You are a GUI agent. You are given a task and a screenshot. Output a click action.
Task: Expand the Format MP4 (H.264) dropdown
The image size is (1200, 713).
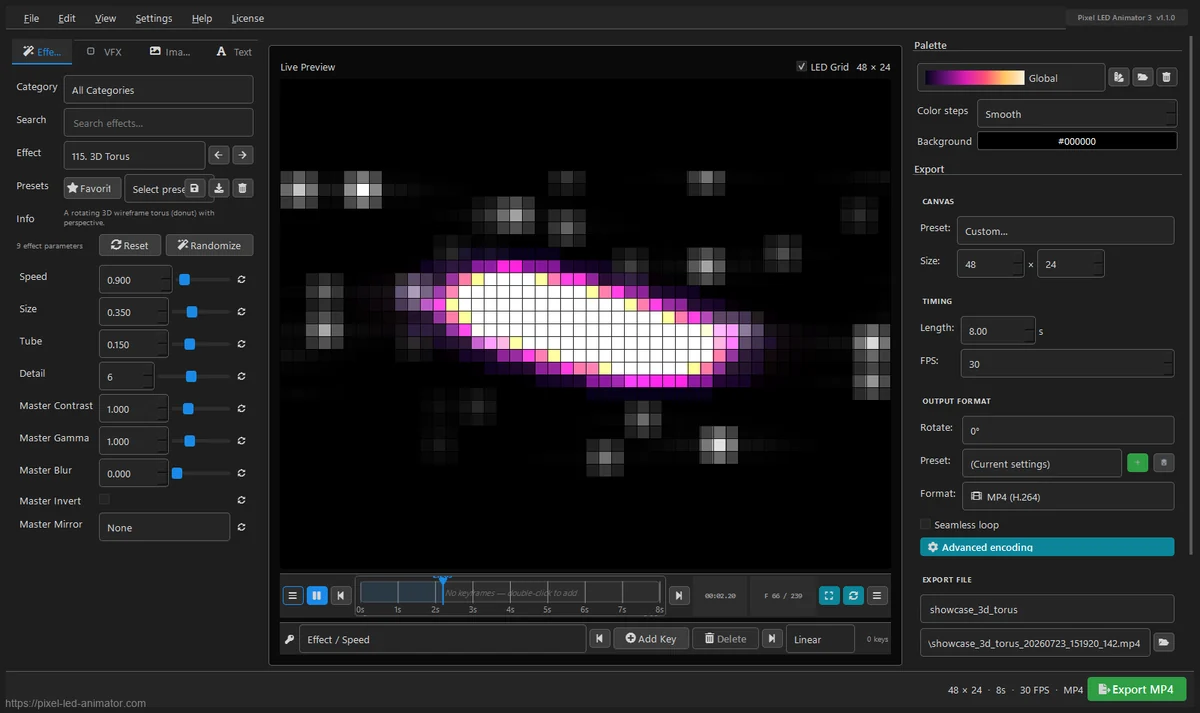[1067, 496]
